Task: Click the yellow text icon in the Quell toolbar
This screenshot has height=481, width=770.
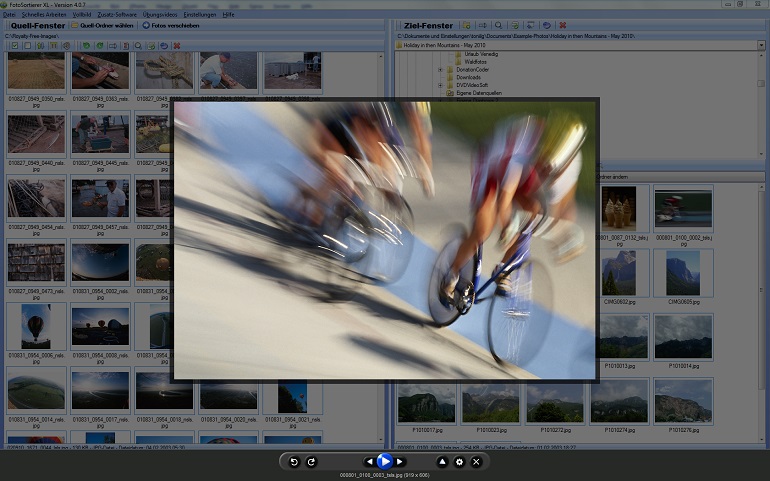Action: coord(54,46)
